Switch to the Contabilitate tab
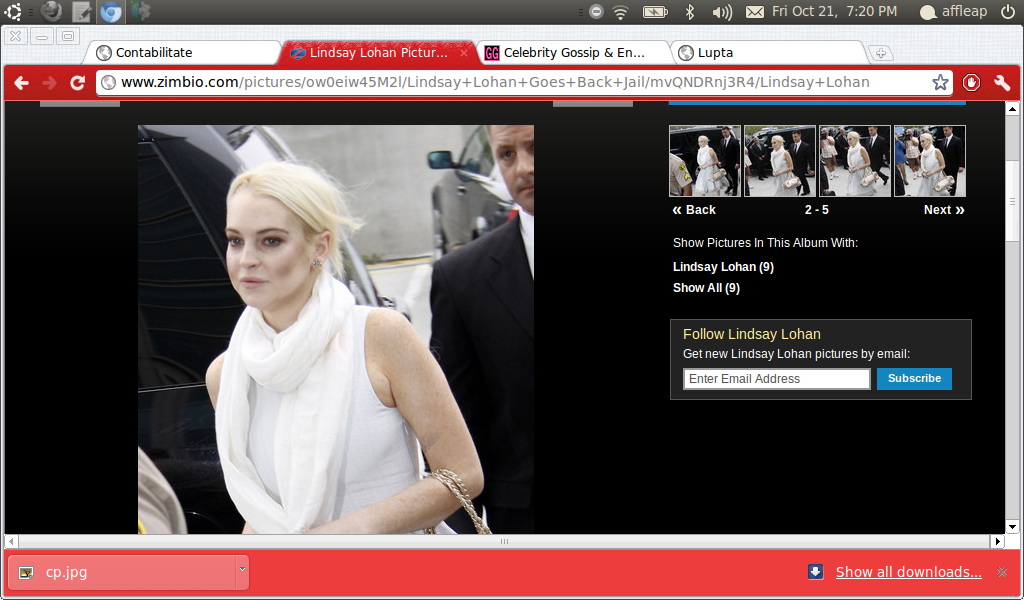Image resolution: width=1024 pixels, height=600 pixels. tap(183, 53)
